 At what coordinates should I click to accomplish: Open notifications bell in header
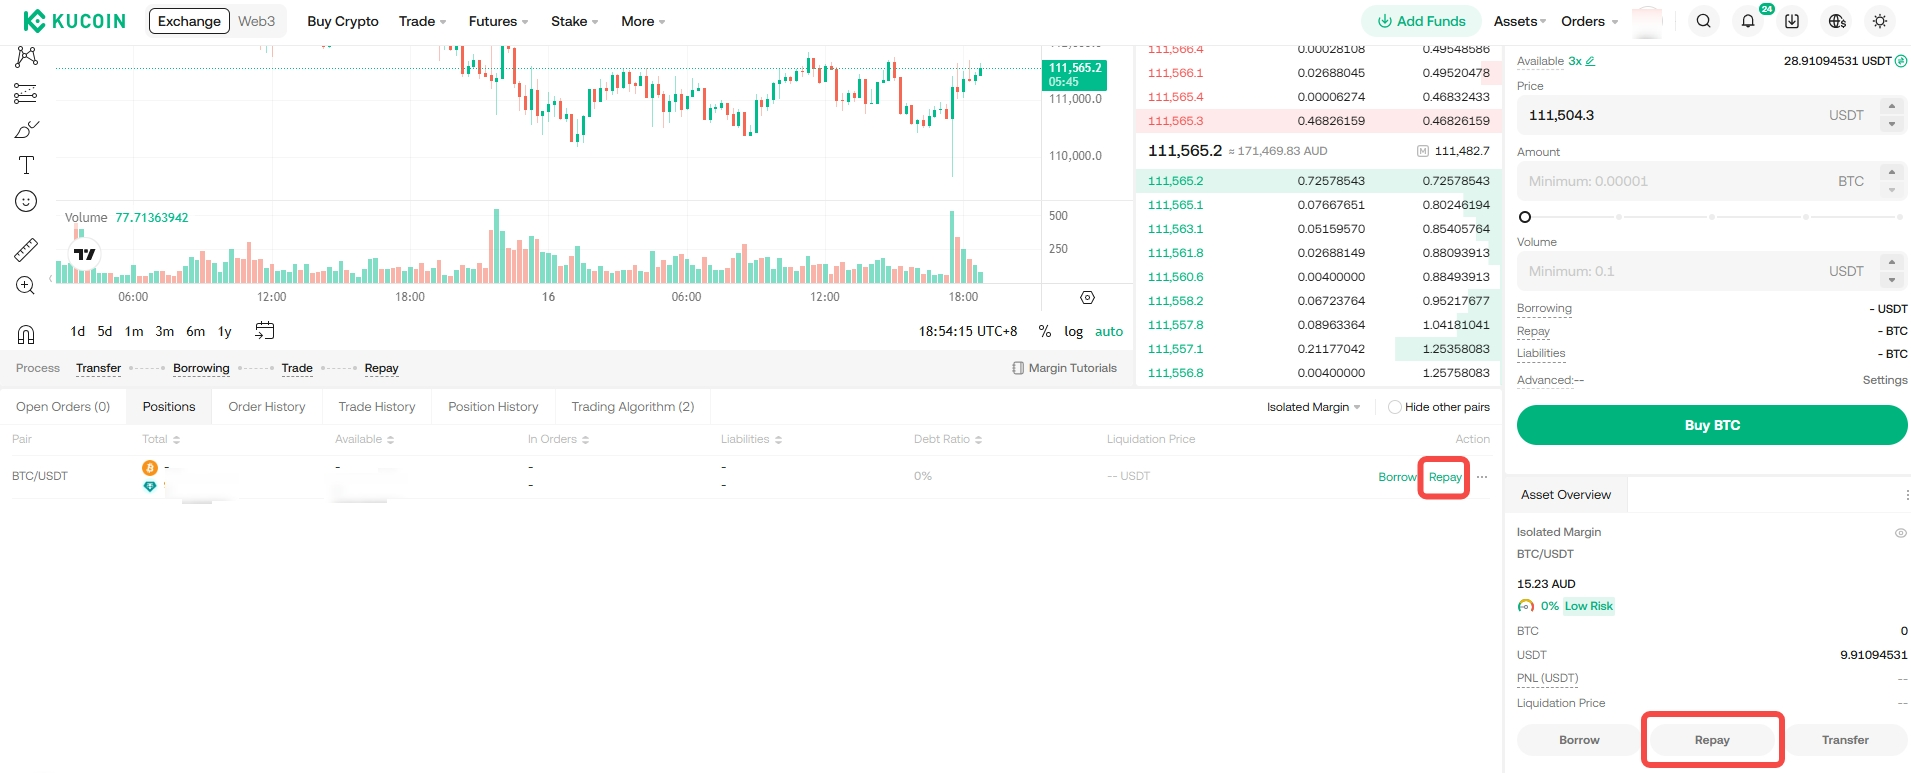pyautogui.click(x=1747, y=21)
